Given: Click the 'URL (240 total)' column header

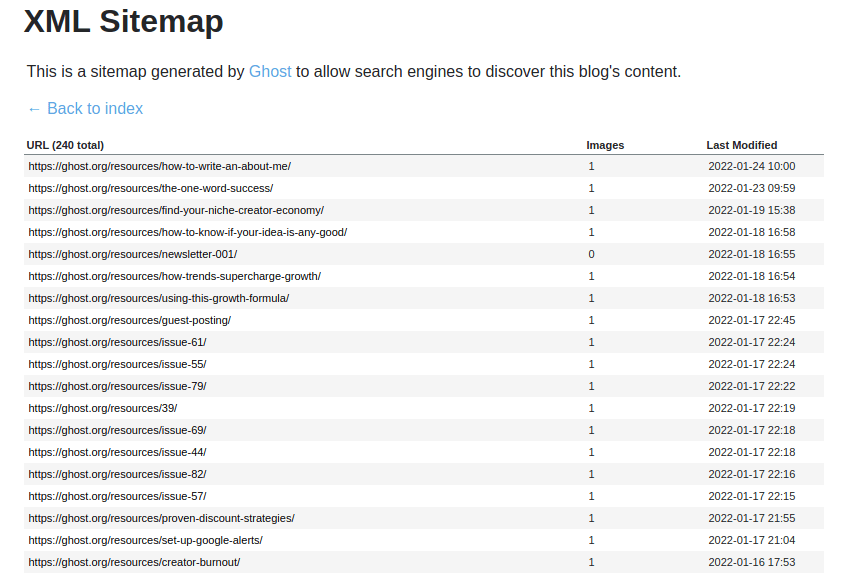Looking at the screenshot, I should tap(65, 145).
